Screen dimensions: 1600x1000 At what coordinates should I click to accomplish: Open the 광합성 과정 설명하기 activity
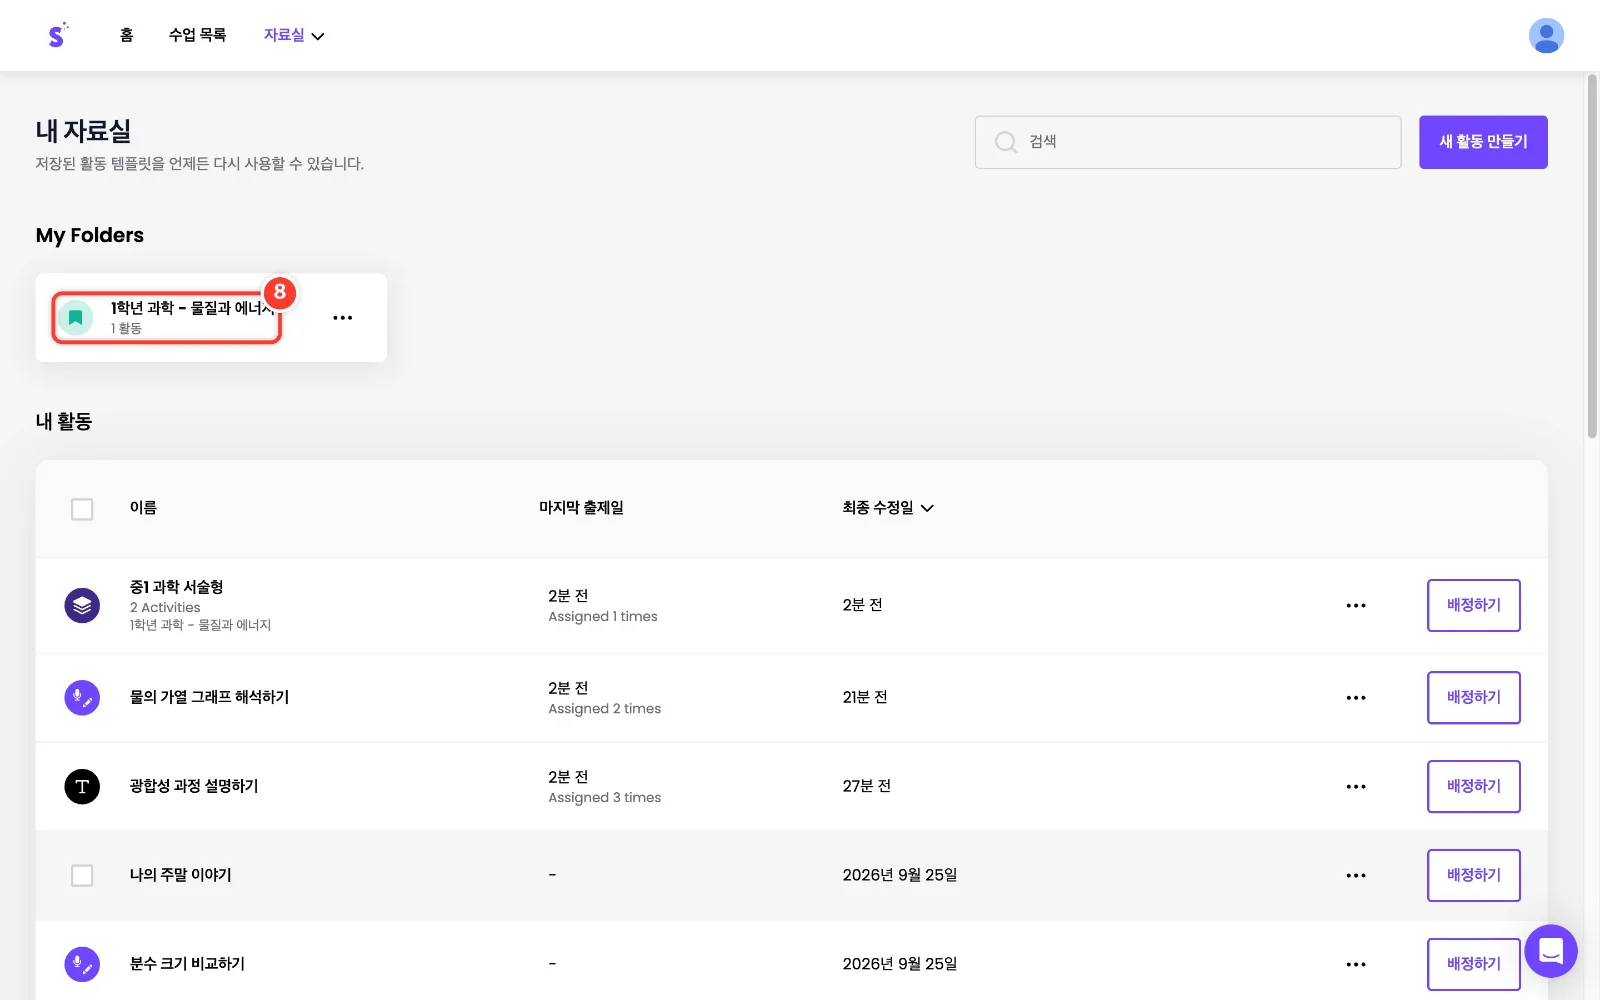pos(194,786)
